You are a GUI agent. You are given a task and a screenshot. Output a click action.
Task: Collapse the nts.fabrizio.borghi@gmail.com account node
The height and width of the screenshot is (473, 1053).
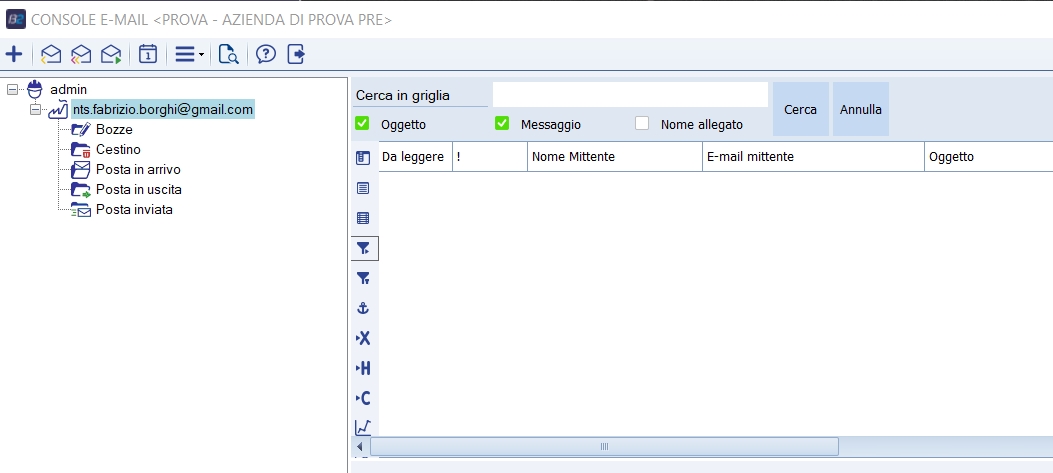(x=36, y=109)
